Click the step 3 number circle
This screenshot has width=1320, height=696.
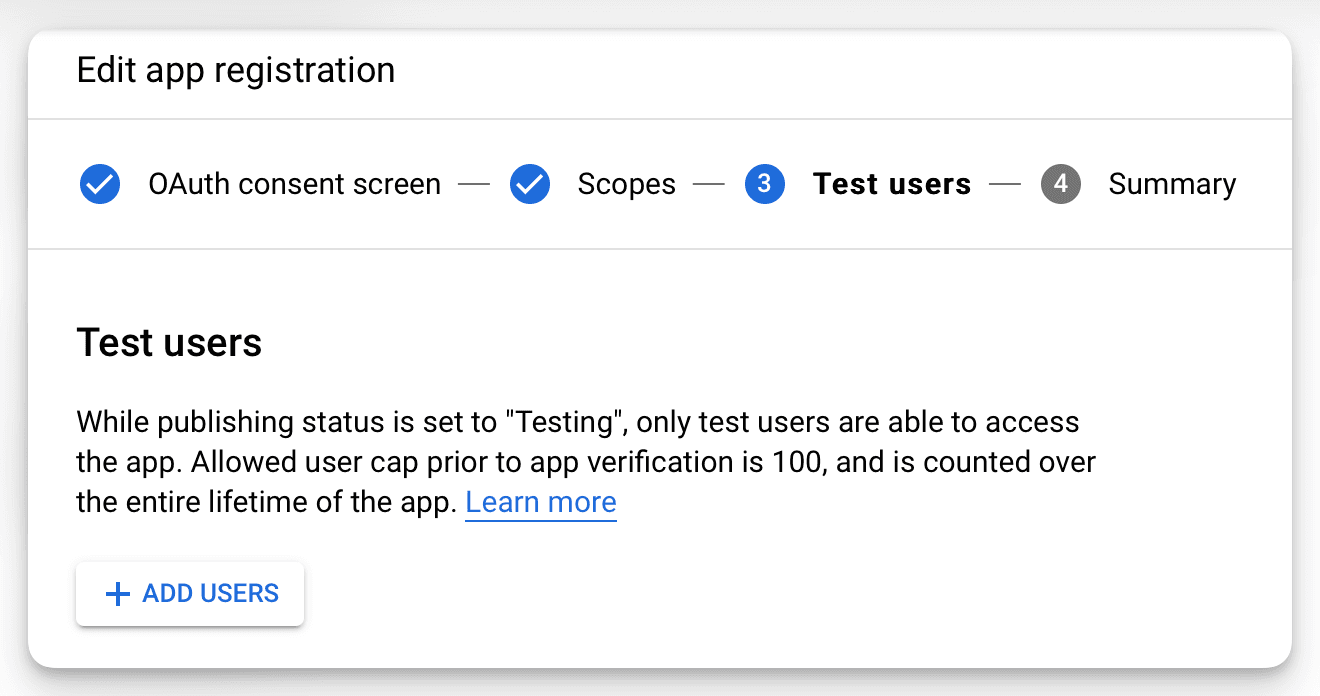pyautogui.click(x=765, y=185)
